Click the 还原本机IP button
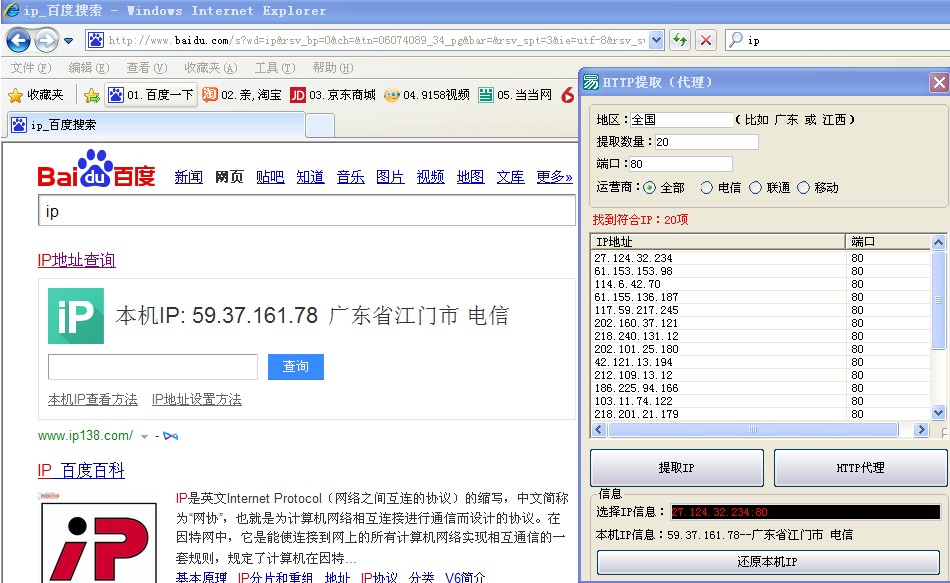Screen dimensions: 950x583 tap(768, 562)
